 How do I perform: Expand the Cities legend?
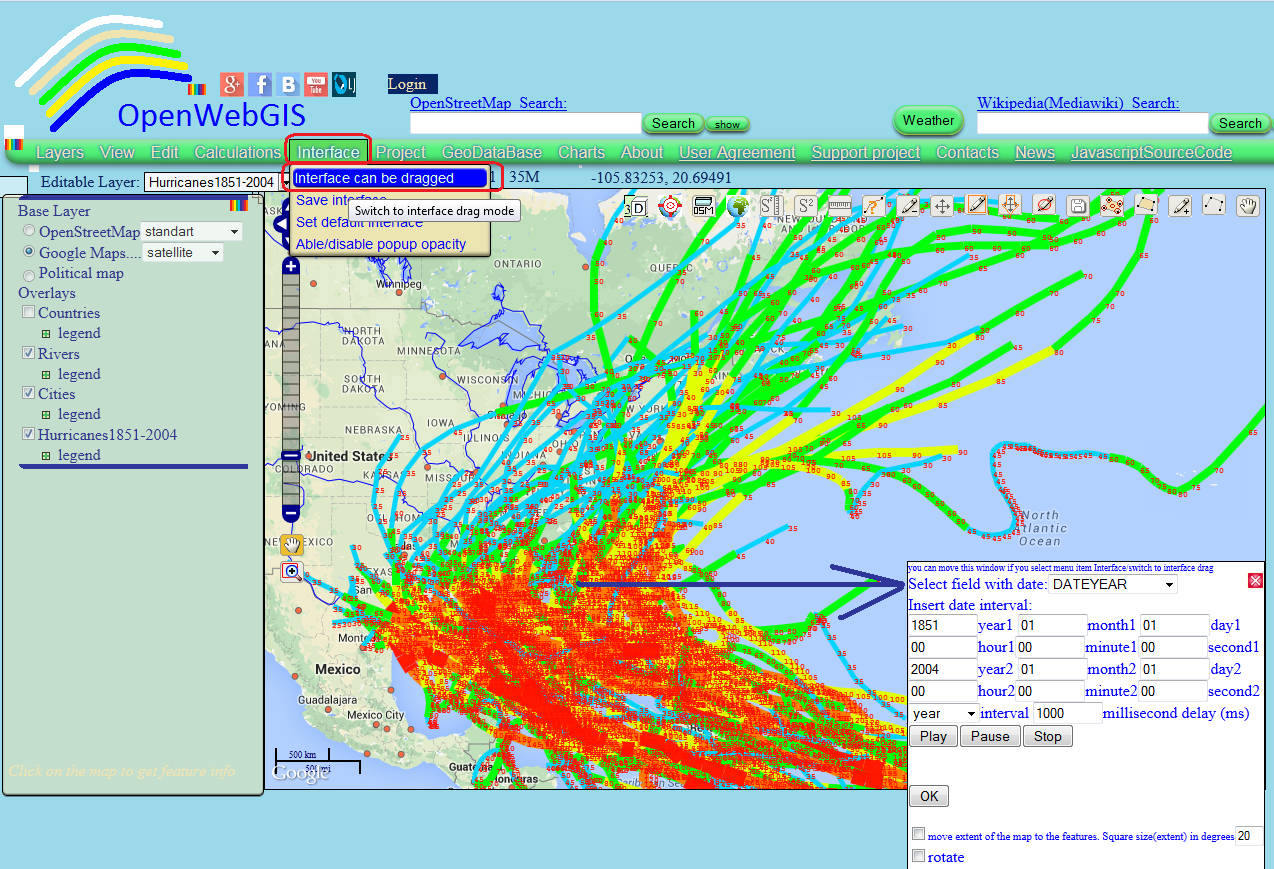pos(46,414)
